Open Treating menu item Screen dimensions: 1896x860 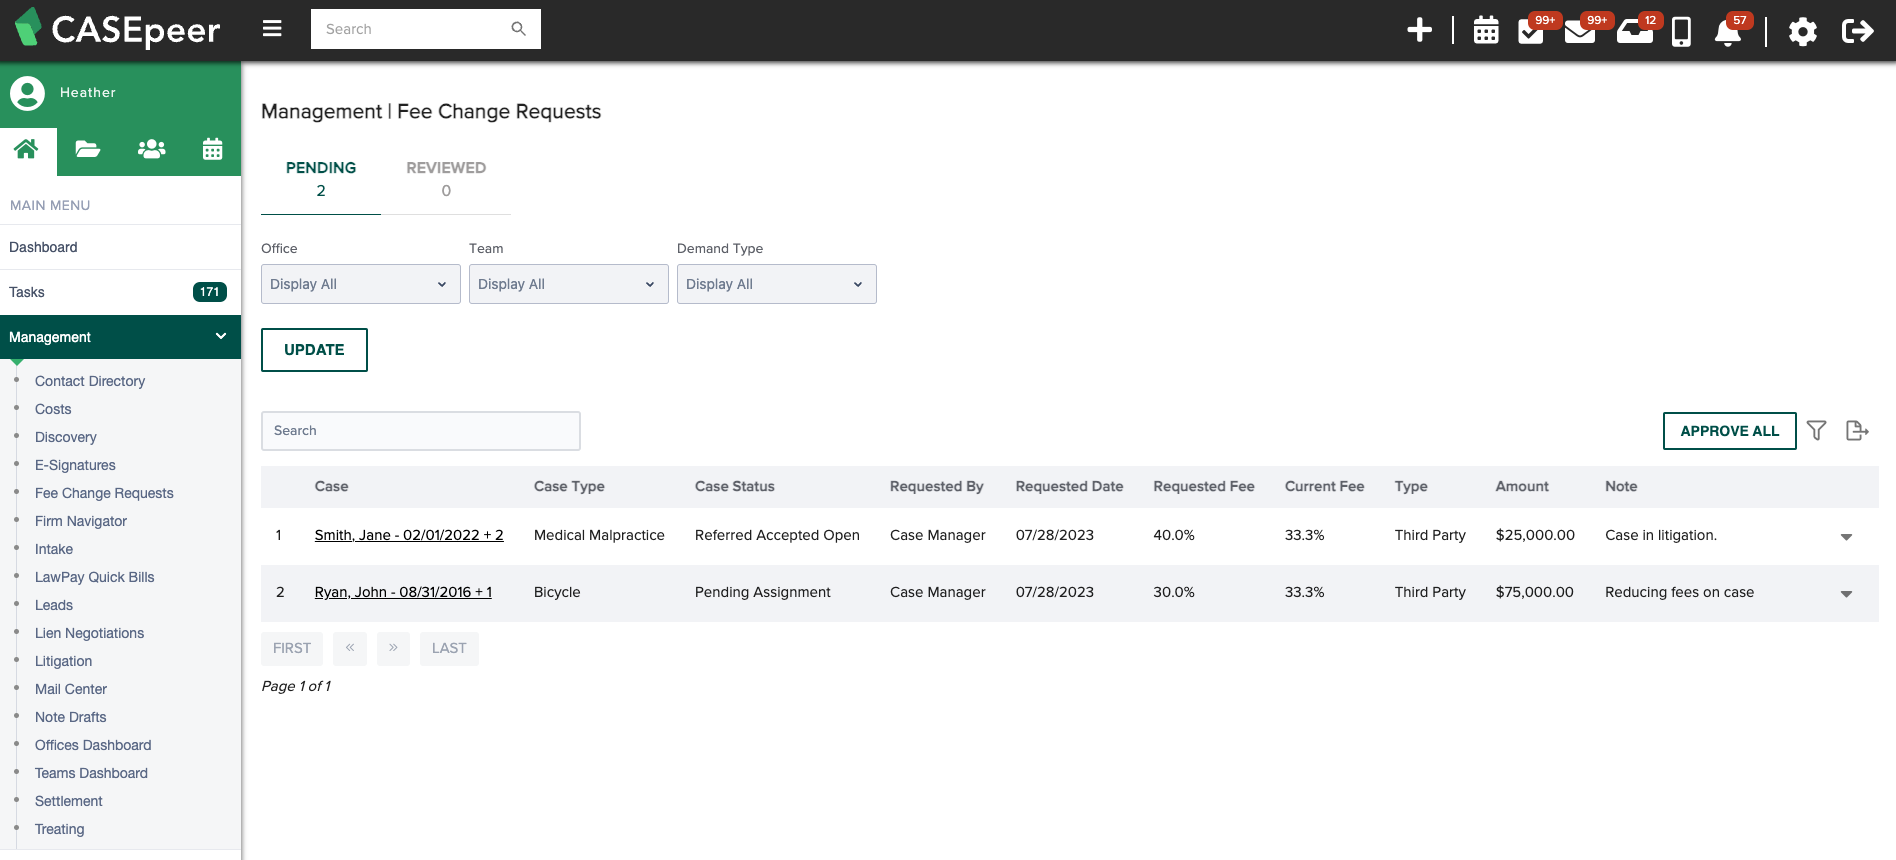pyautogui.click(x=60, y=829)
